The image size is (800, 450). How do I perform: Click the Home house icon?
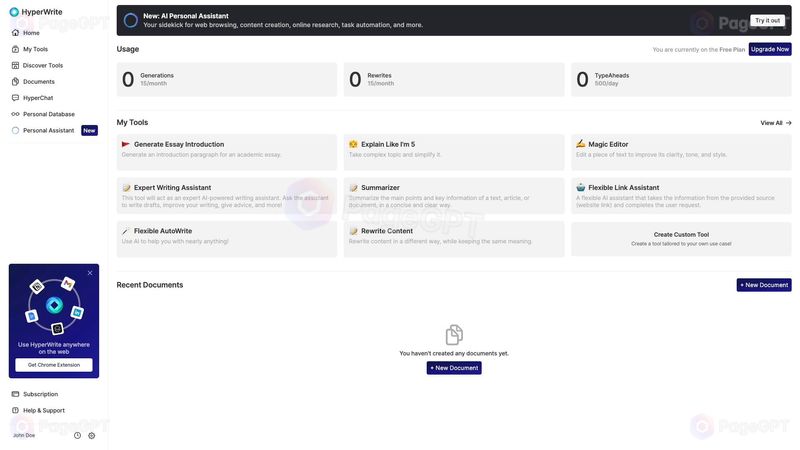click(x=15, y=33)
